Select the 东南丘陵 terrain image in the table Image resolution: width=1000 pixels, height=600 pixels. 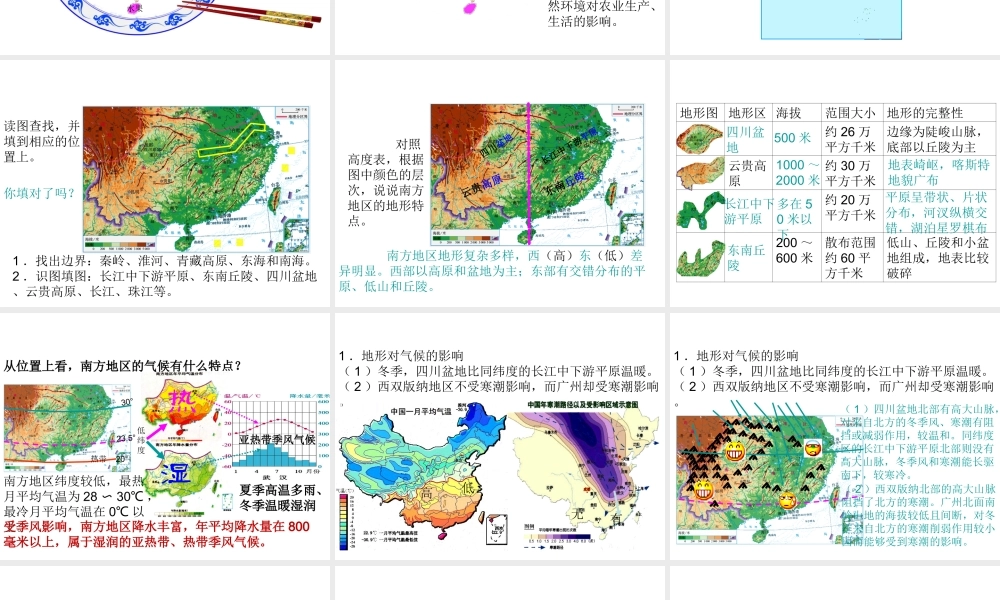point(700,256)
